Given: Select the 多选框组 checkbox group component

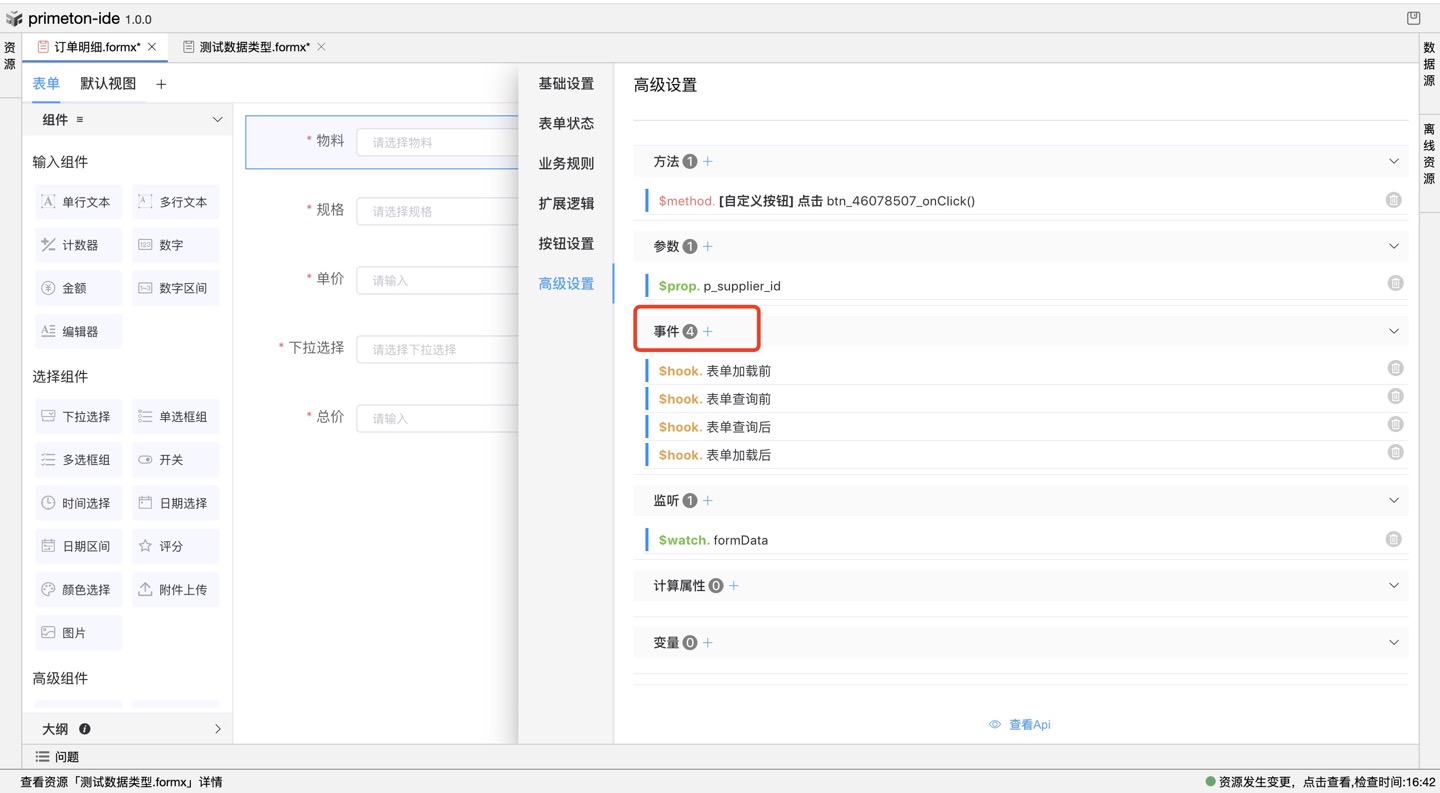Looking at the screenshot, I should click(x=78, y=460).
